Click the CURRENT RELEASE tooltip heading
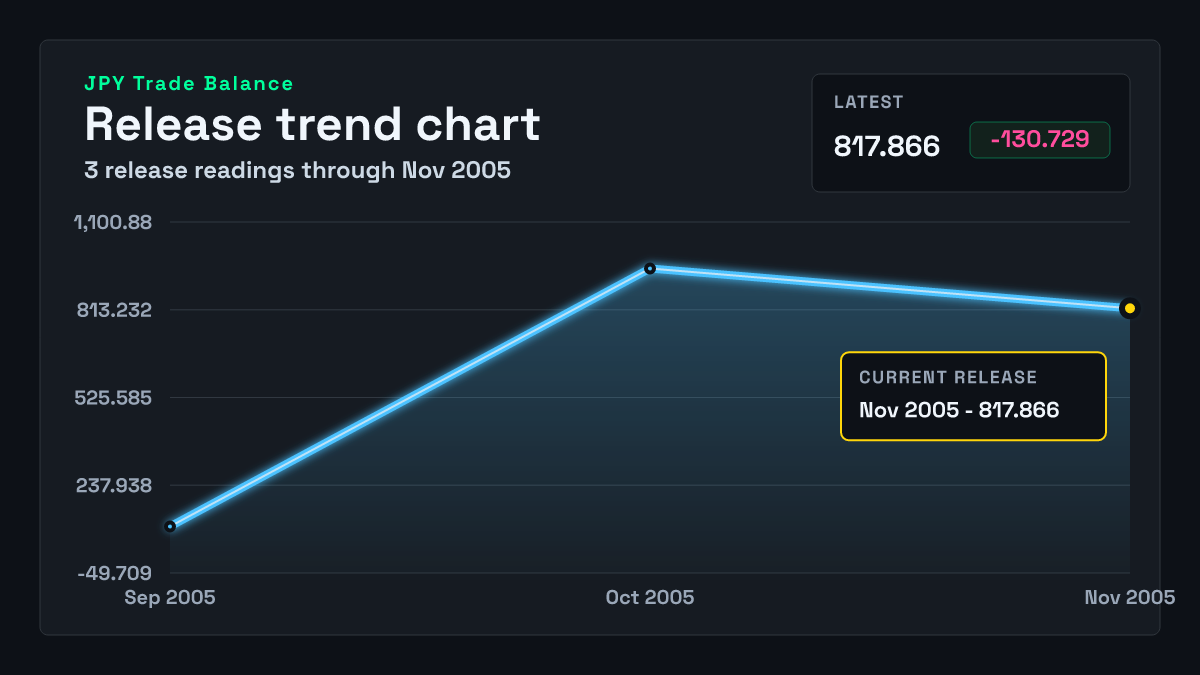Viewport: 1200px width, 675px height. pos(948,378)
